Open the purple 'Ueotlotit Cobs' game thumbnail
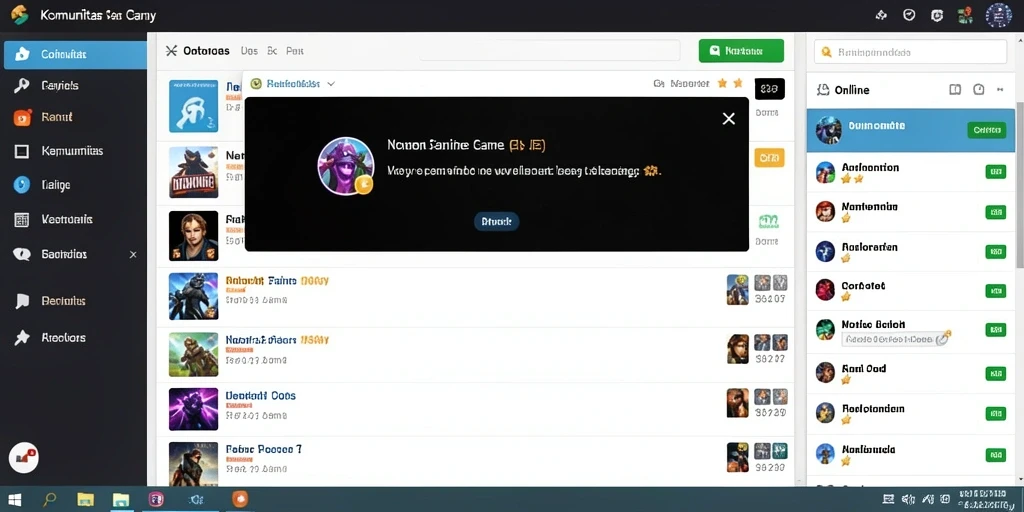 coord(193,409)
